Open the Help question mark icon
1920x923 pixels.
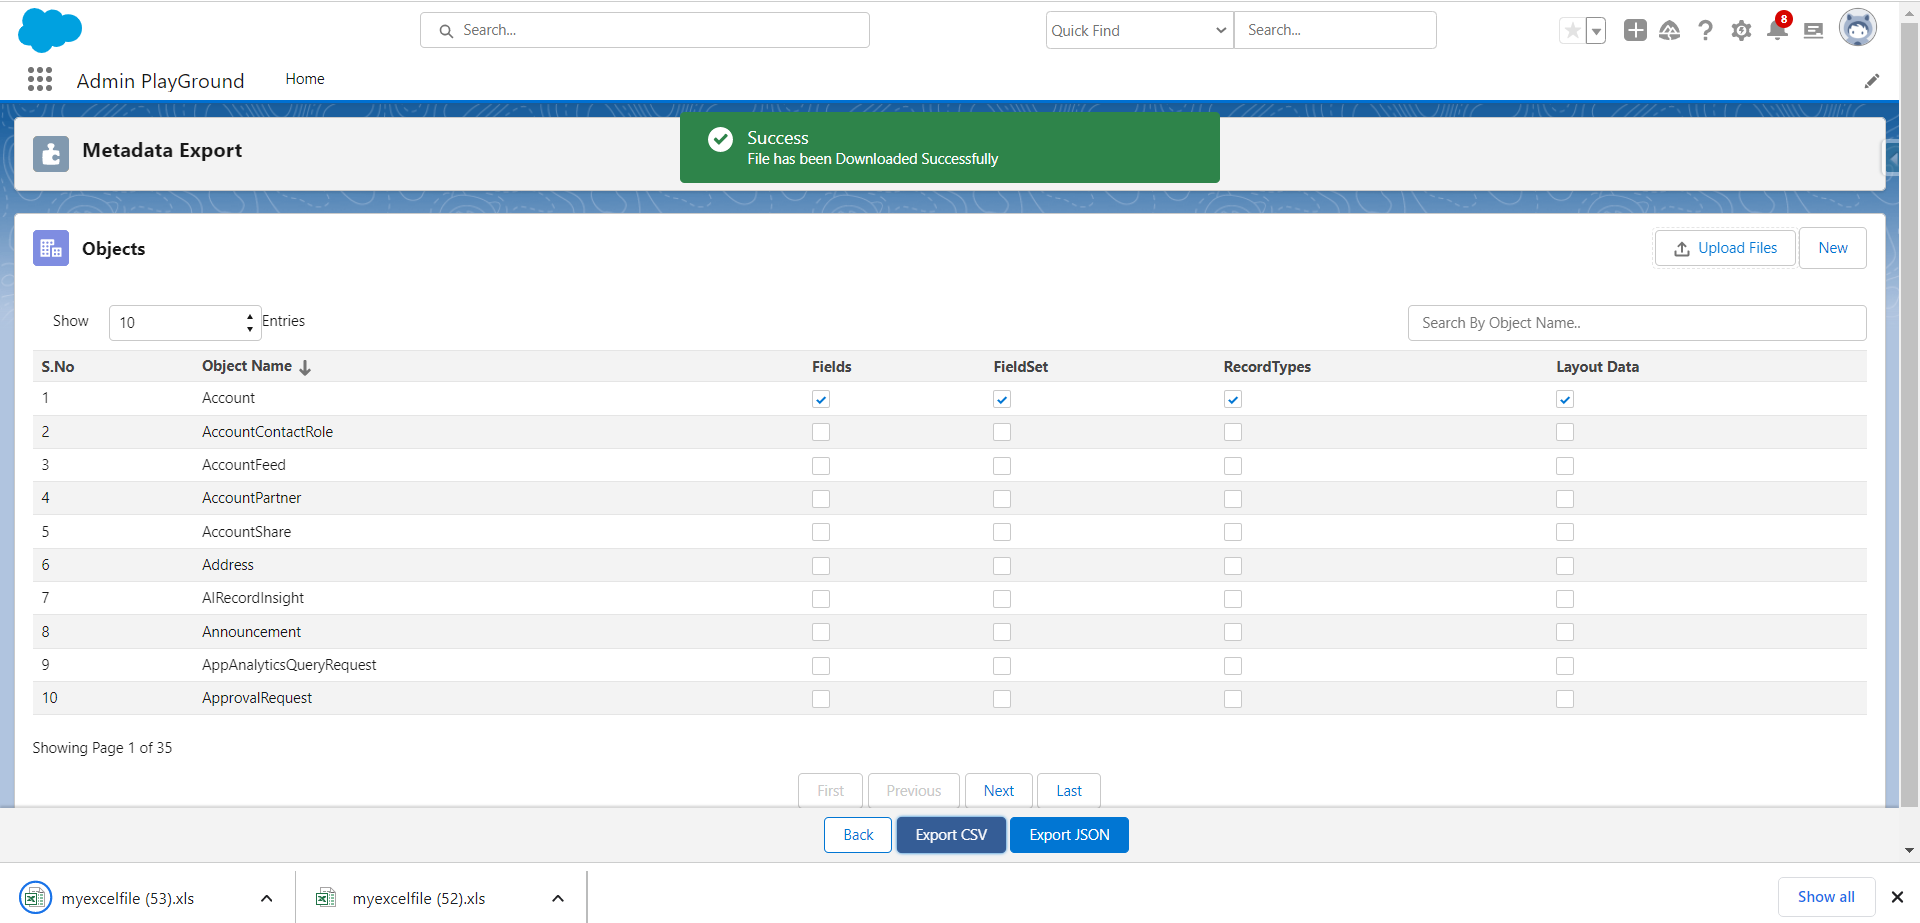click(1705, 31)
